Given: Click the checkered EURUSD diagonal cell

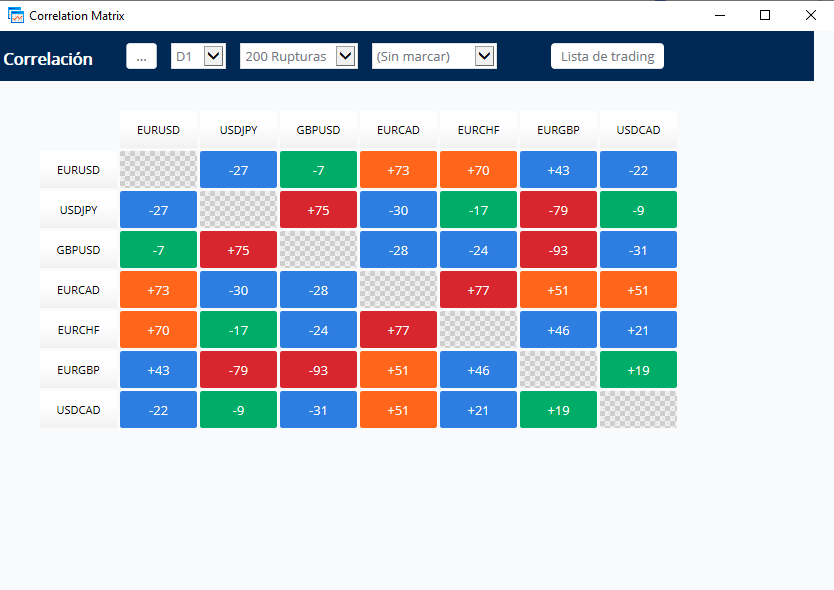Looking at the screenshot, I should 159,170.
